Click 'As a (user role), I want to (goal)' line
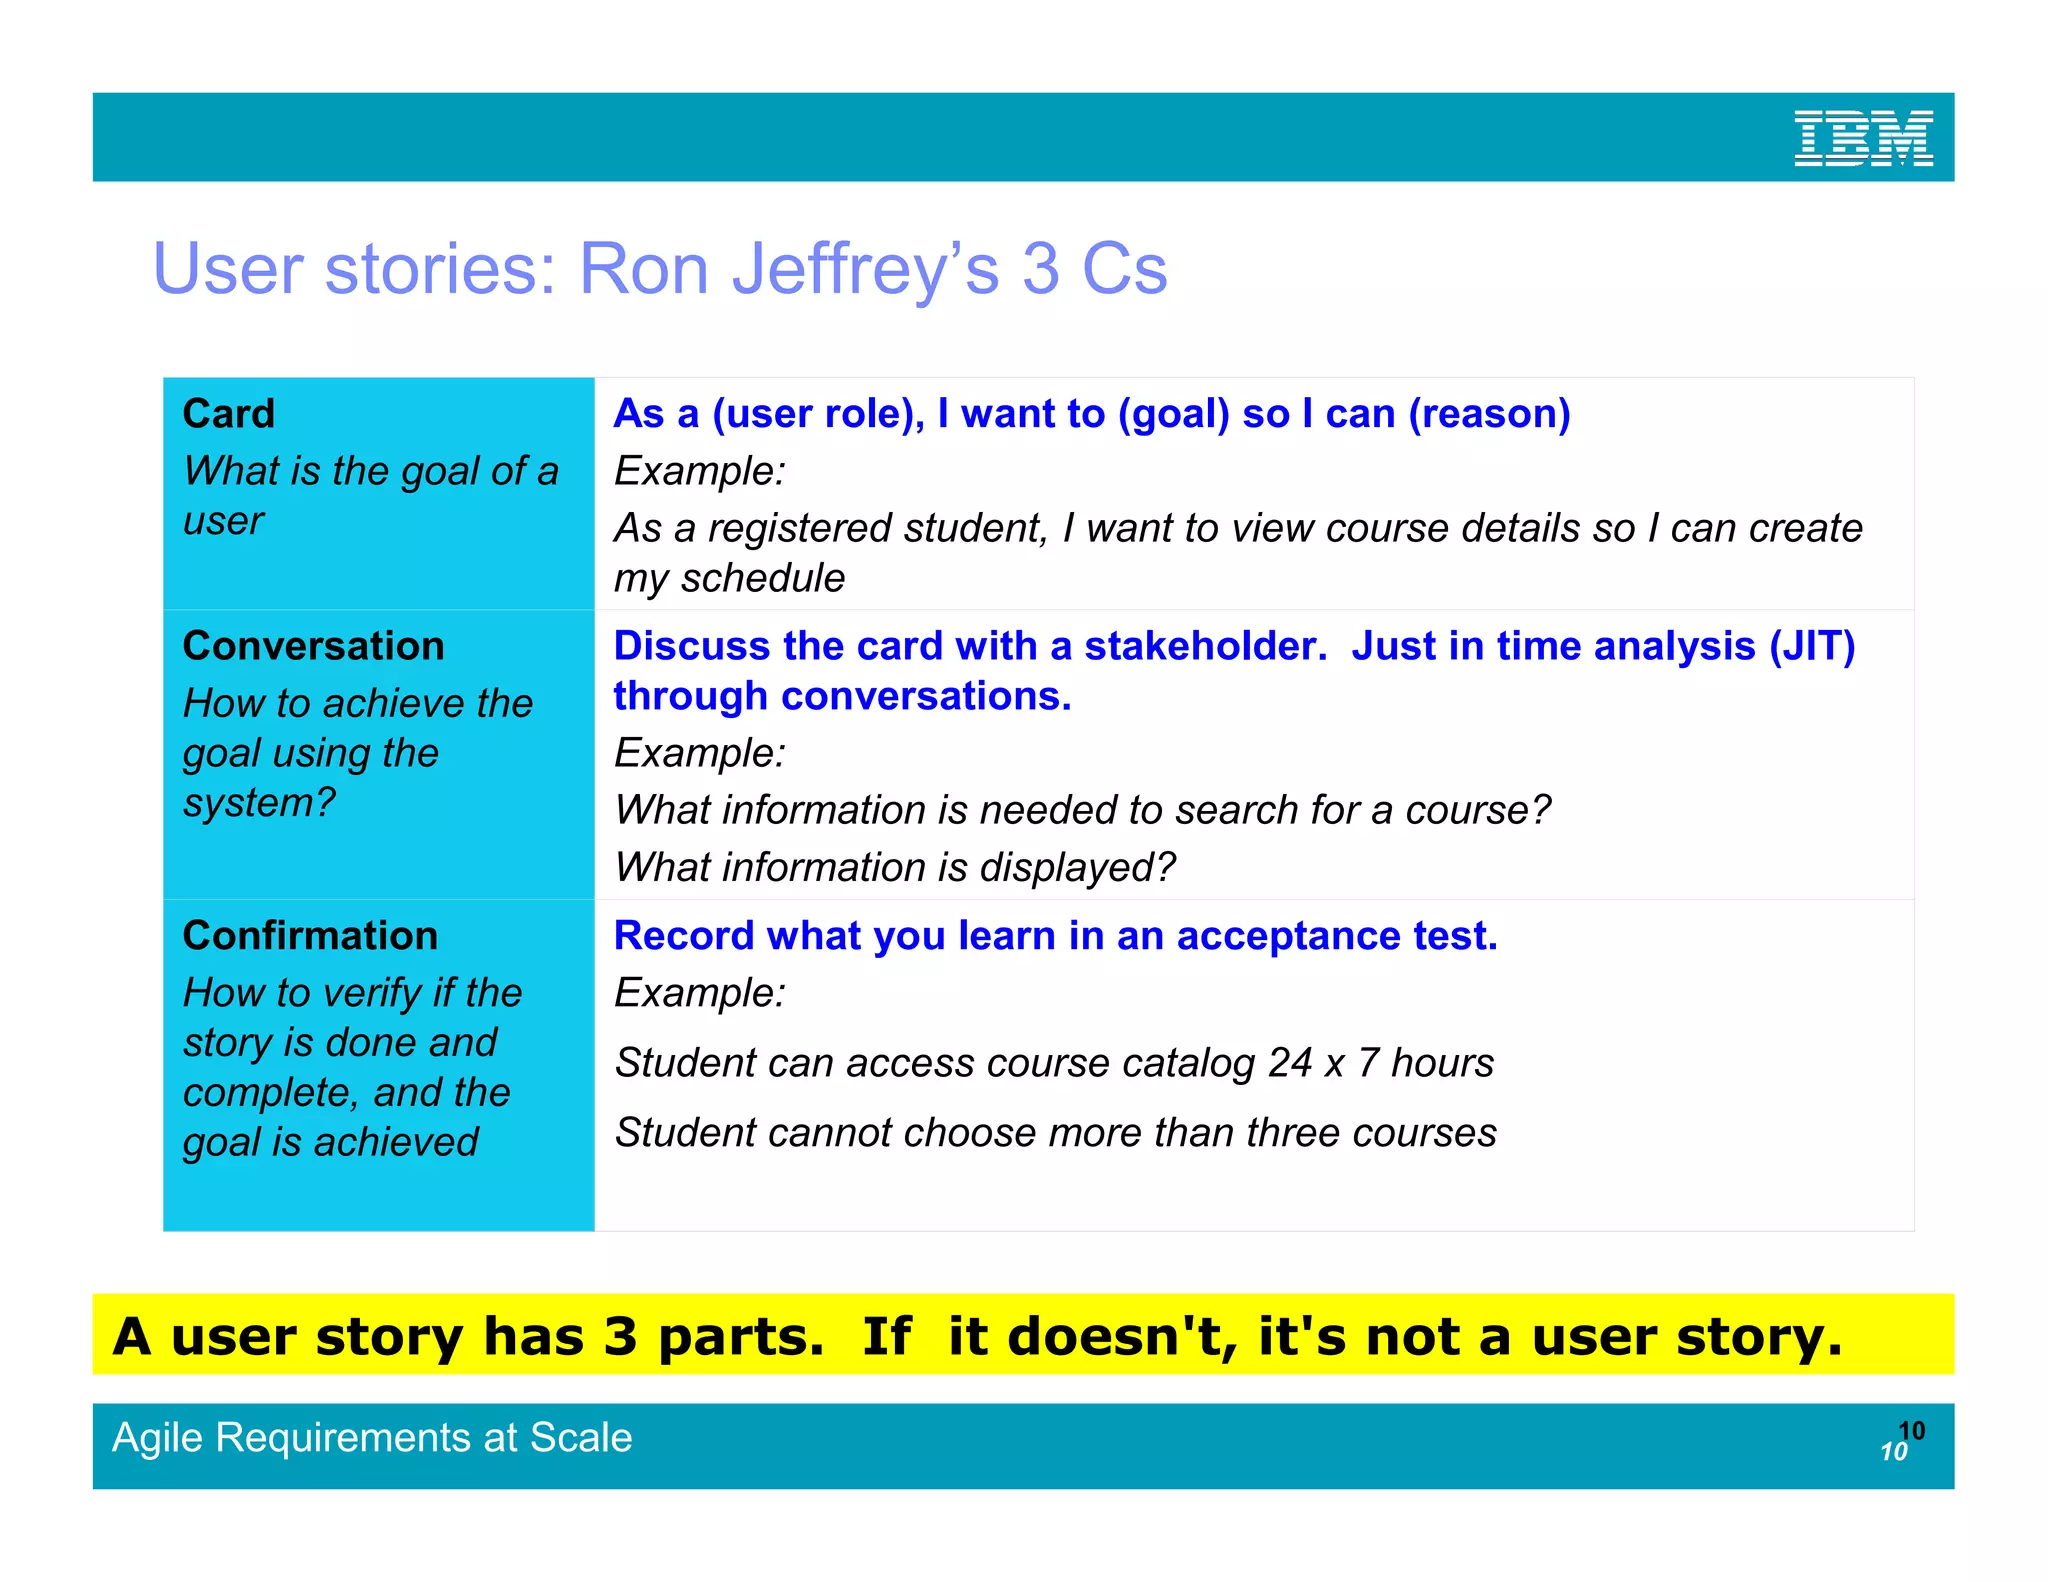This screenshot has width=2048, height=1582. [1092, 413]
